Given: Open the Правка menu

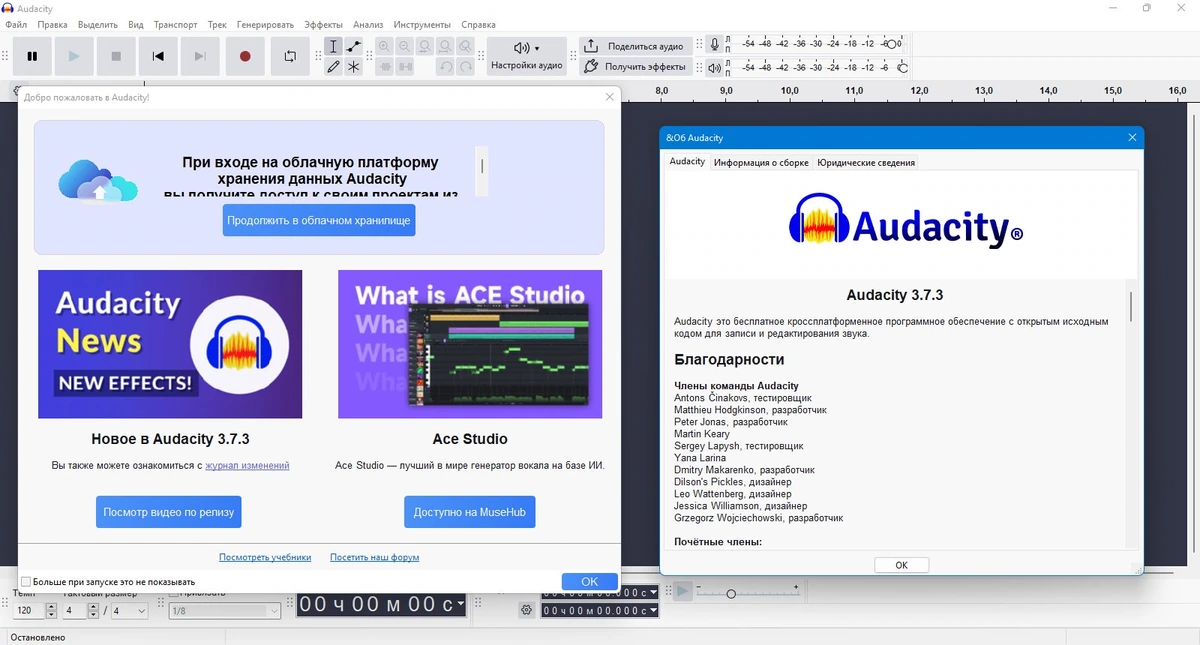Looking at the screenshot, I should click(52, 25).
